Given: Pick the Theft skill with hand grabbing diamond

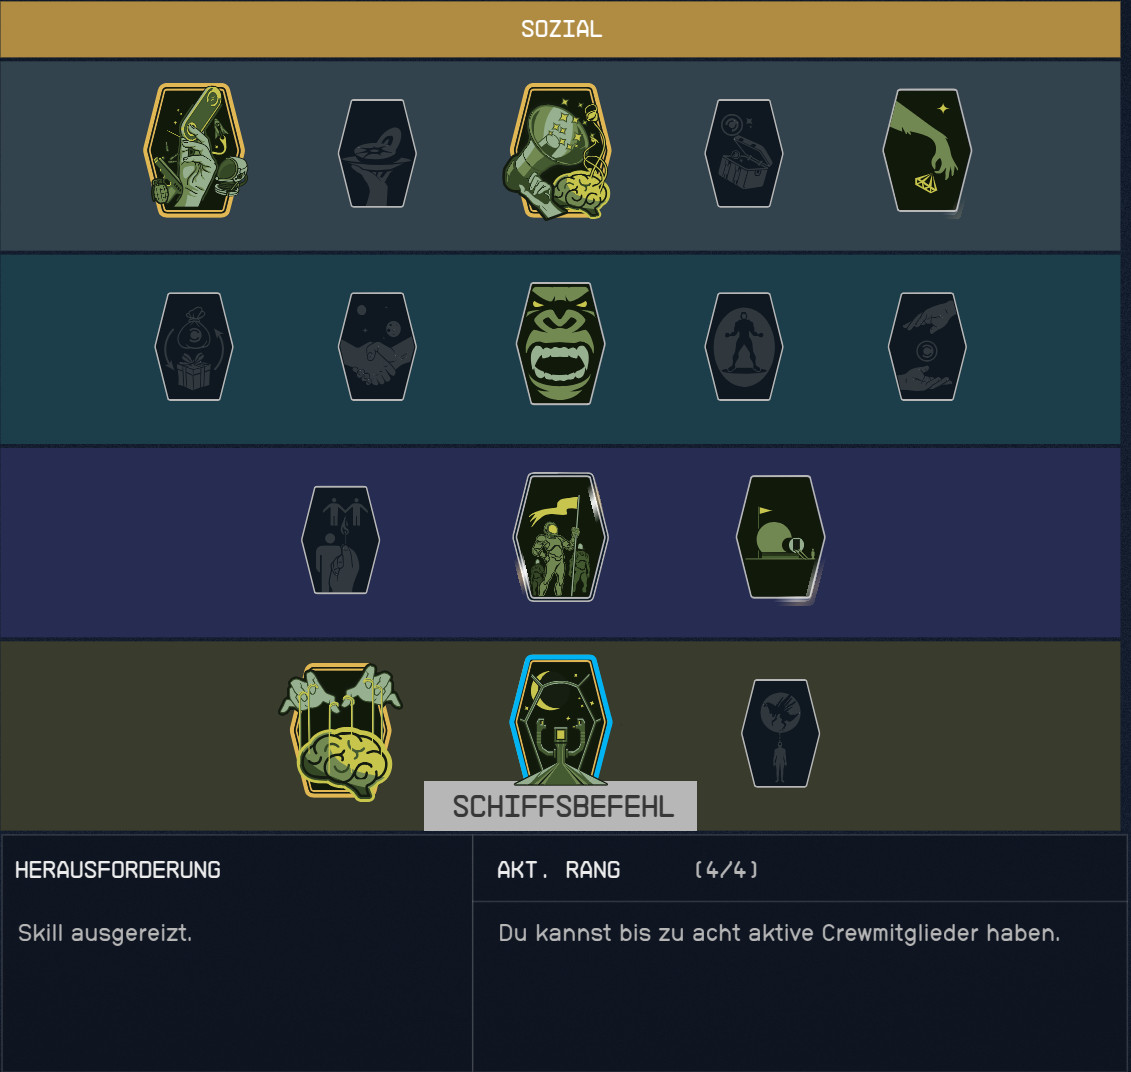Looking at the screenshot, I should tap(927, 151).
